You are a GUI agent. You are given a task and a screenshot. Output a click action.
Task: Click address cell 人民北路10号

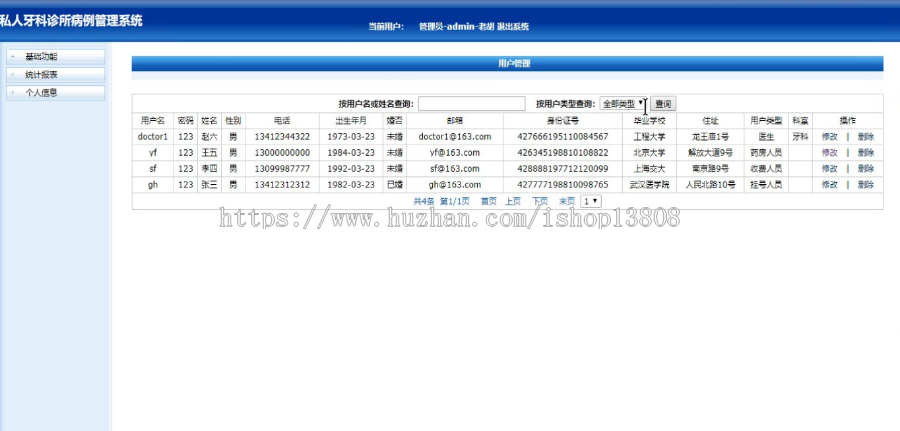click(x=710, y=185)
